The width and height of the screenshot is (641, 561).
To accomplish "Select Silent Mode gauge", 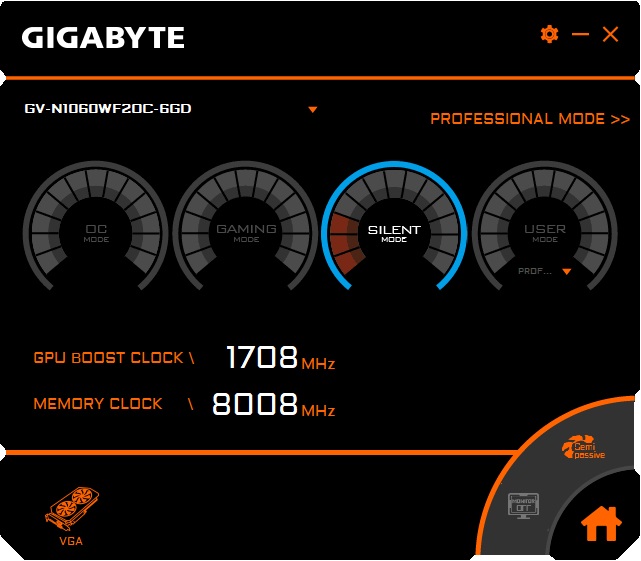I will point(394,226).
